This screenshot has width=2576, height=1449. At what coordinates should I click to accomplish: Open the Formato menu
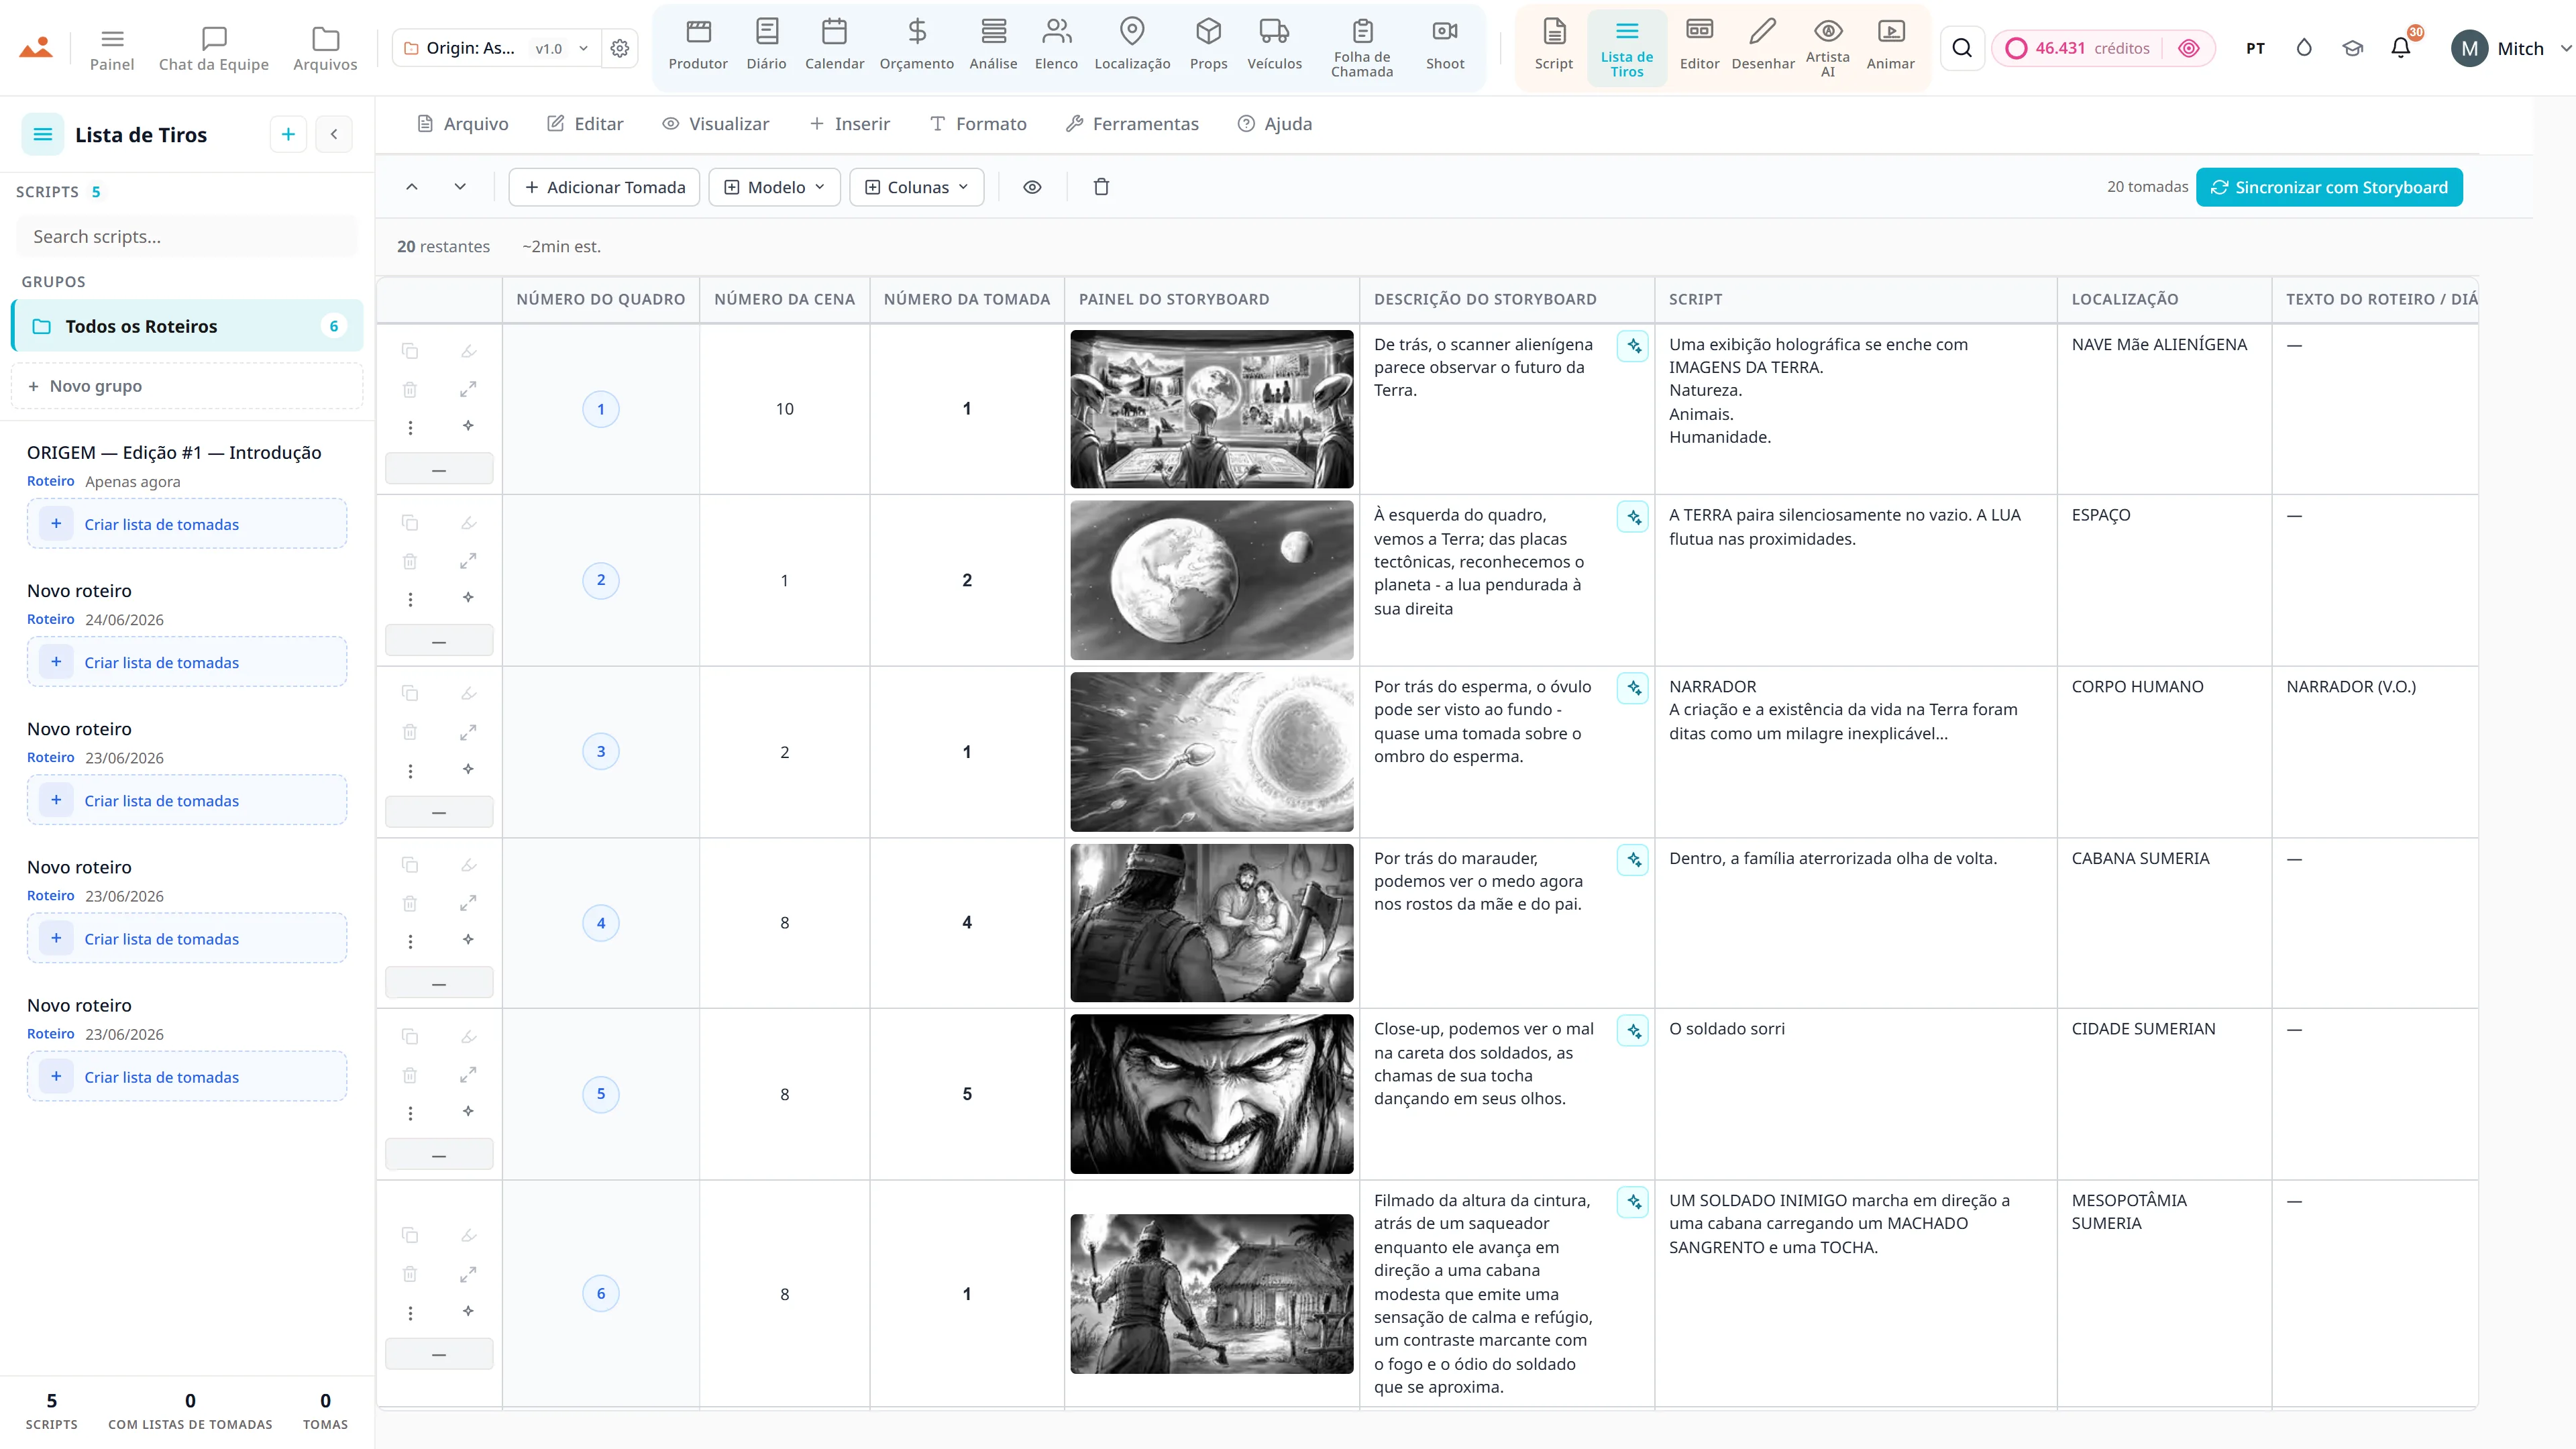978,124
